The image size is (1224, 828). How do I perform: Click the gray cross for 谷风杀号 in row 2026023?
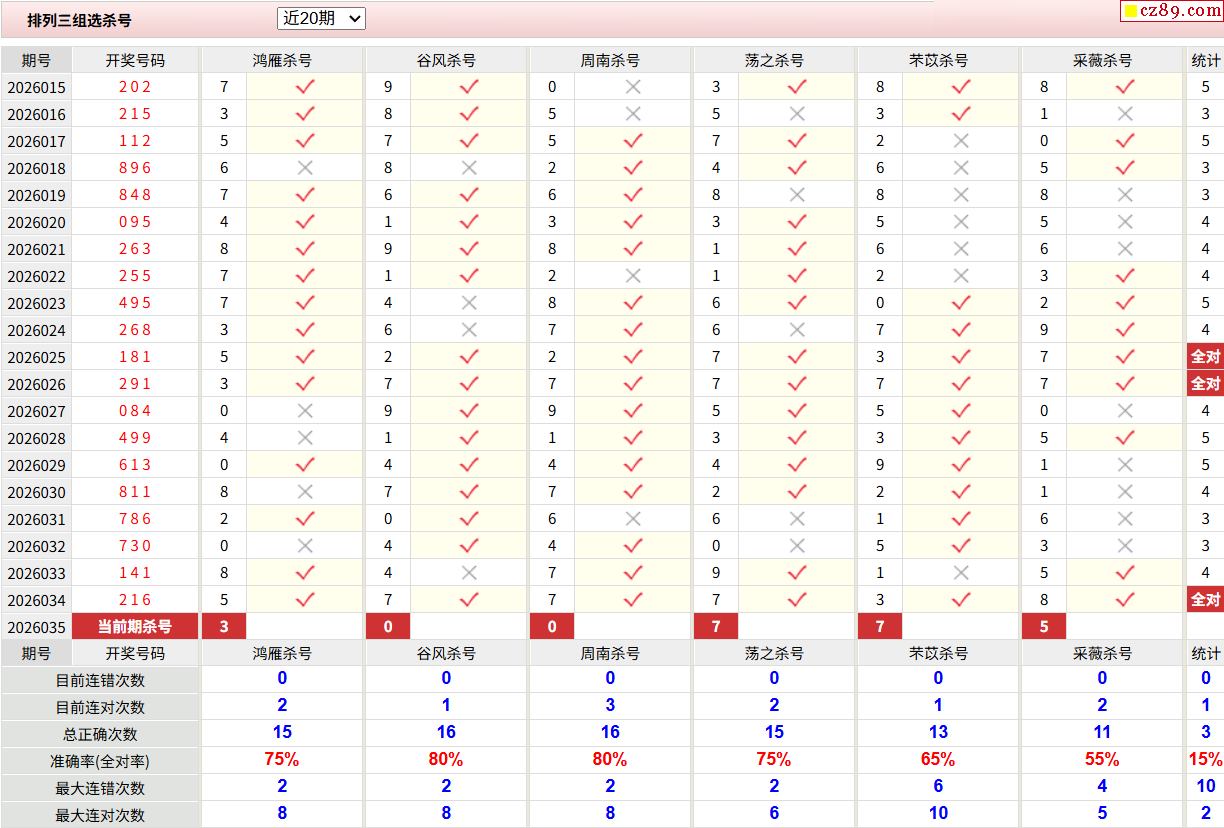[x=469, y=303]
